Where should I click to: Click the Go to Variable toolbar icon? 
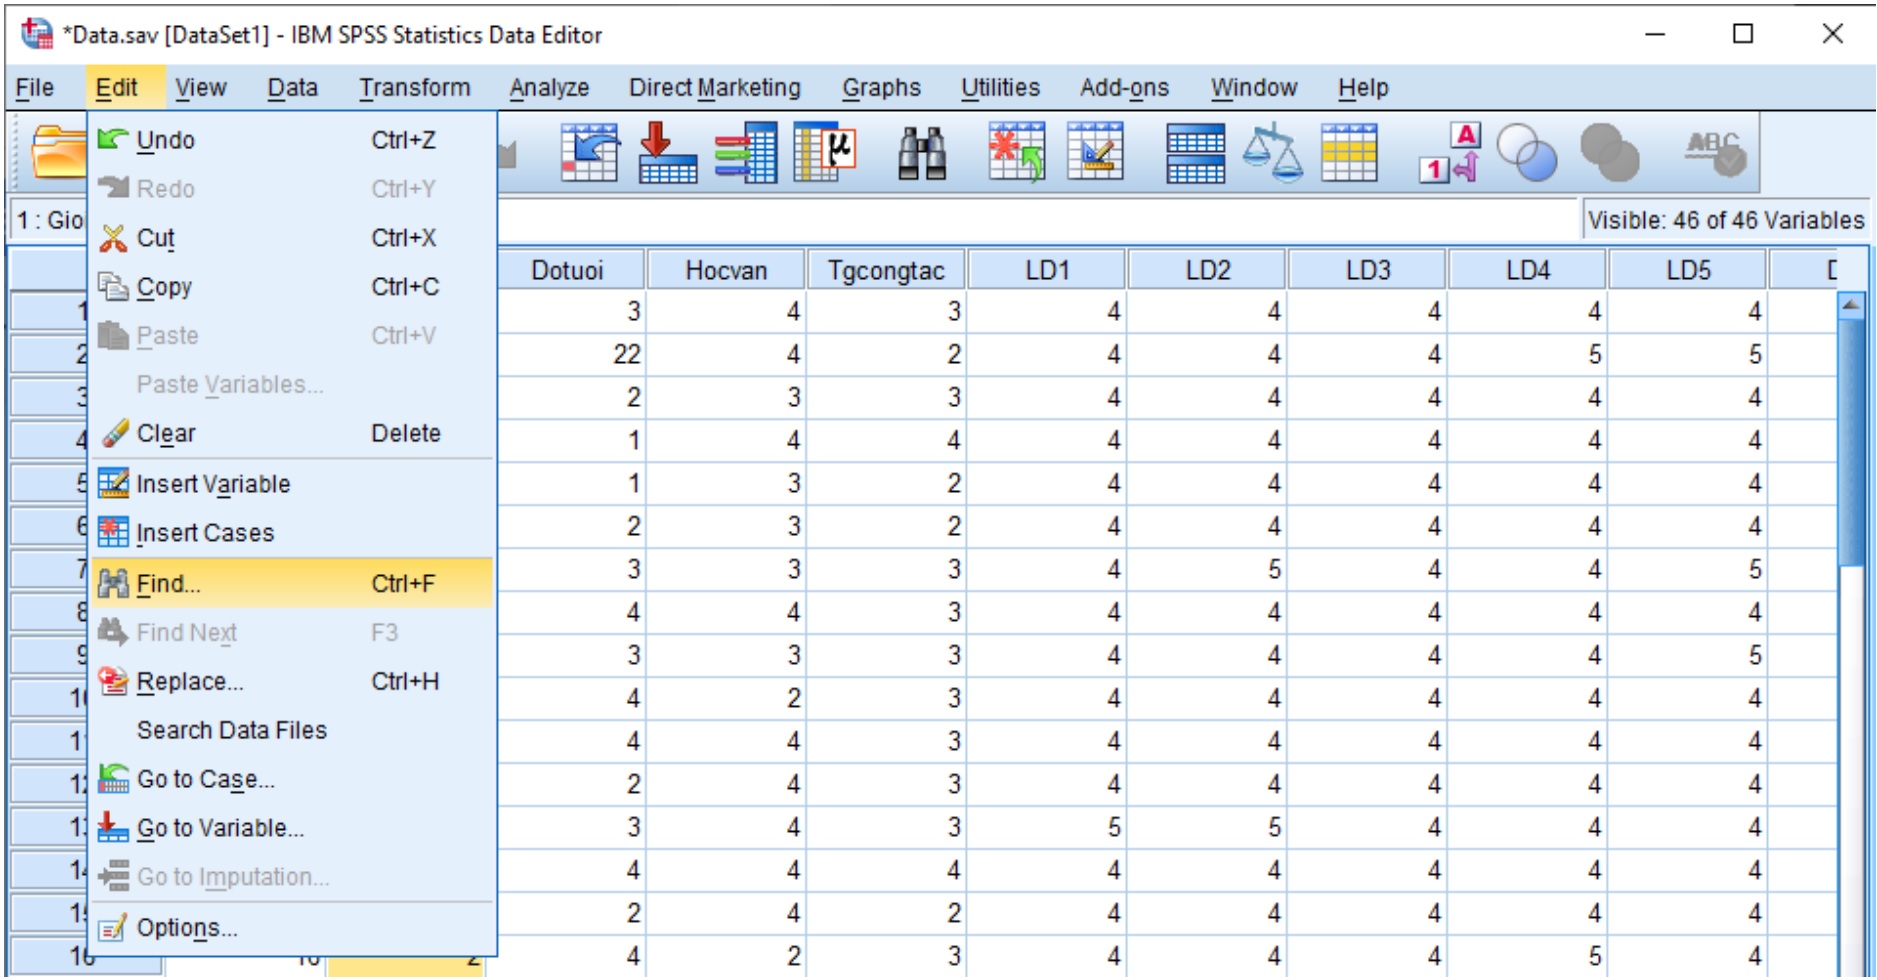(667, 153)
